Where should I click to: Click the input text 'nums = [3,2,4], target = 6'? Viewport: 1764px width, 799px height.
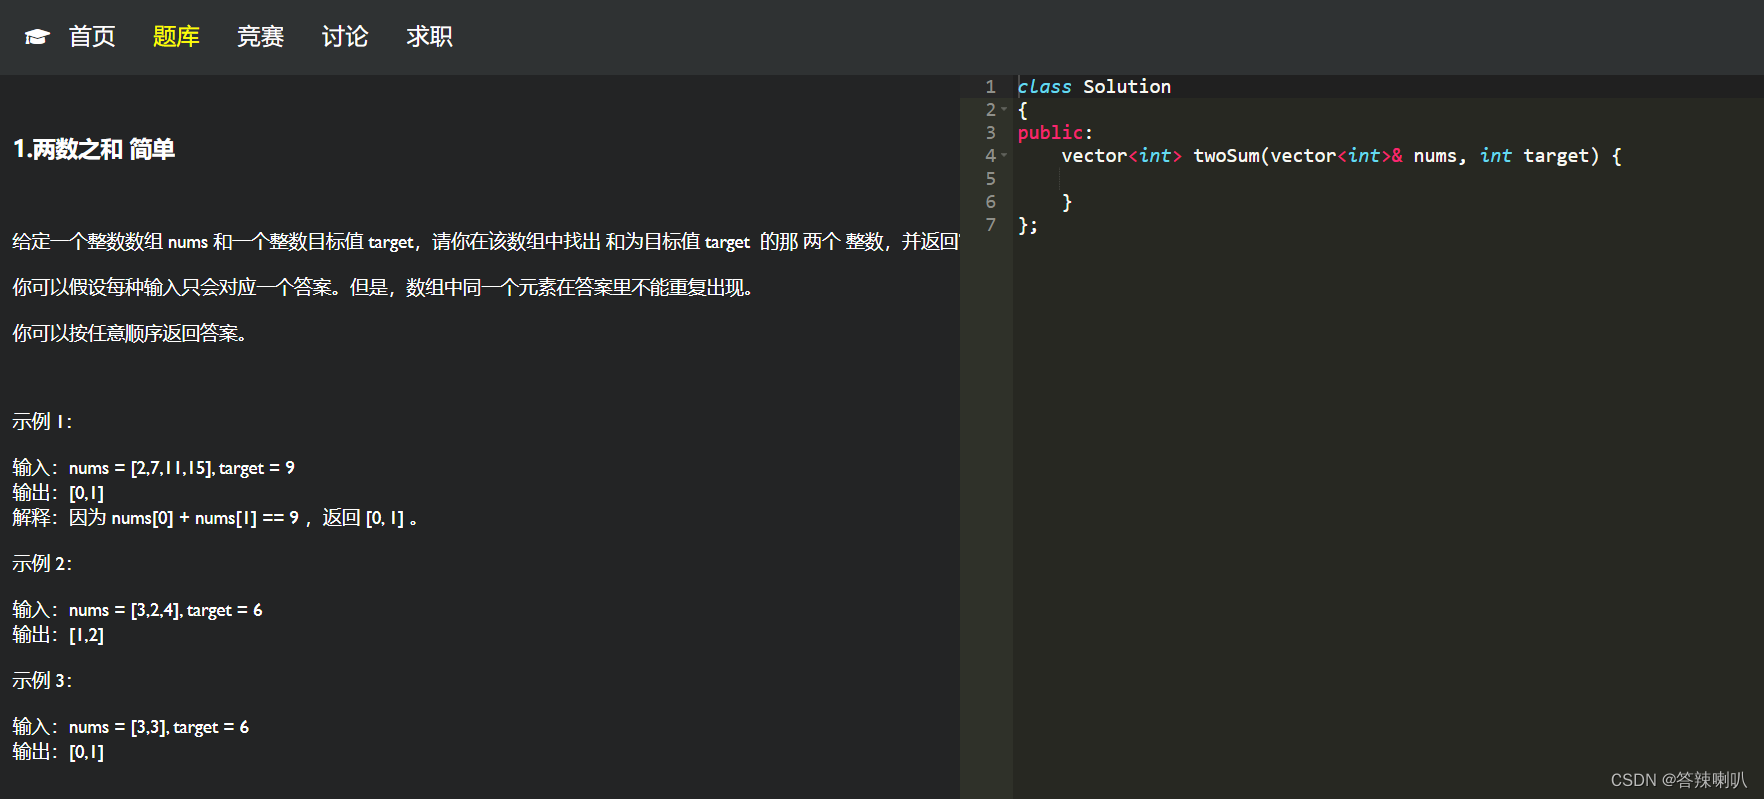click(x=166, y=610)
